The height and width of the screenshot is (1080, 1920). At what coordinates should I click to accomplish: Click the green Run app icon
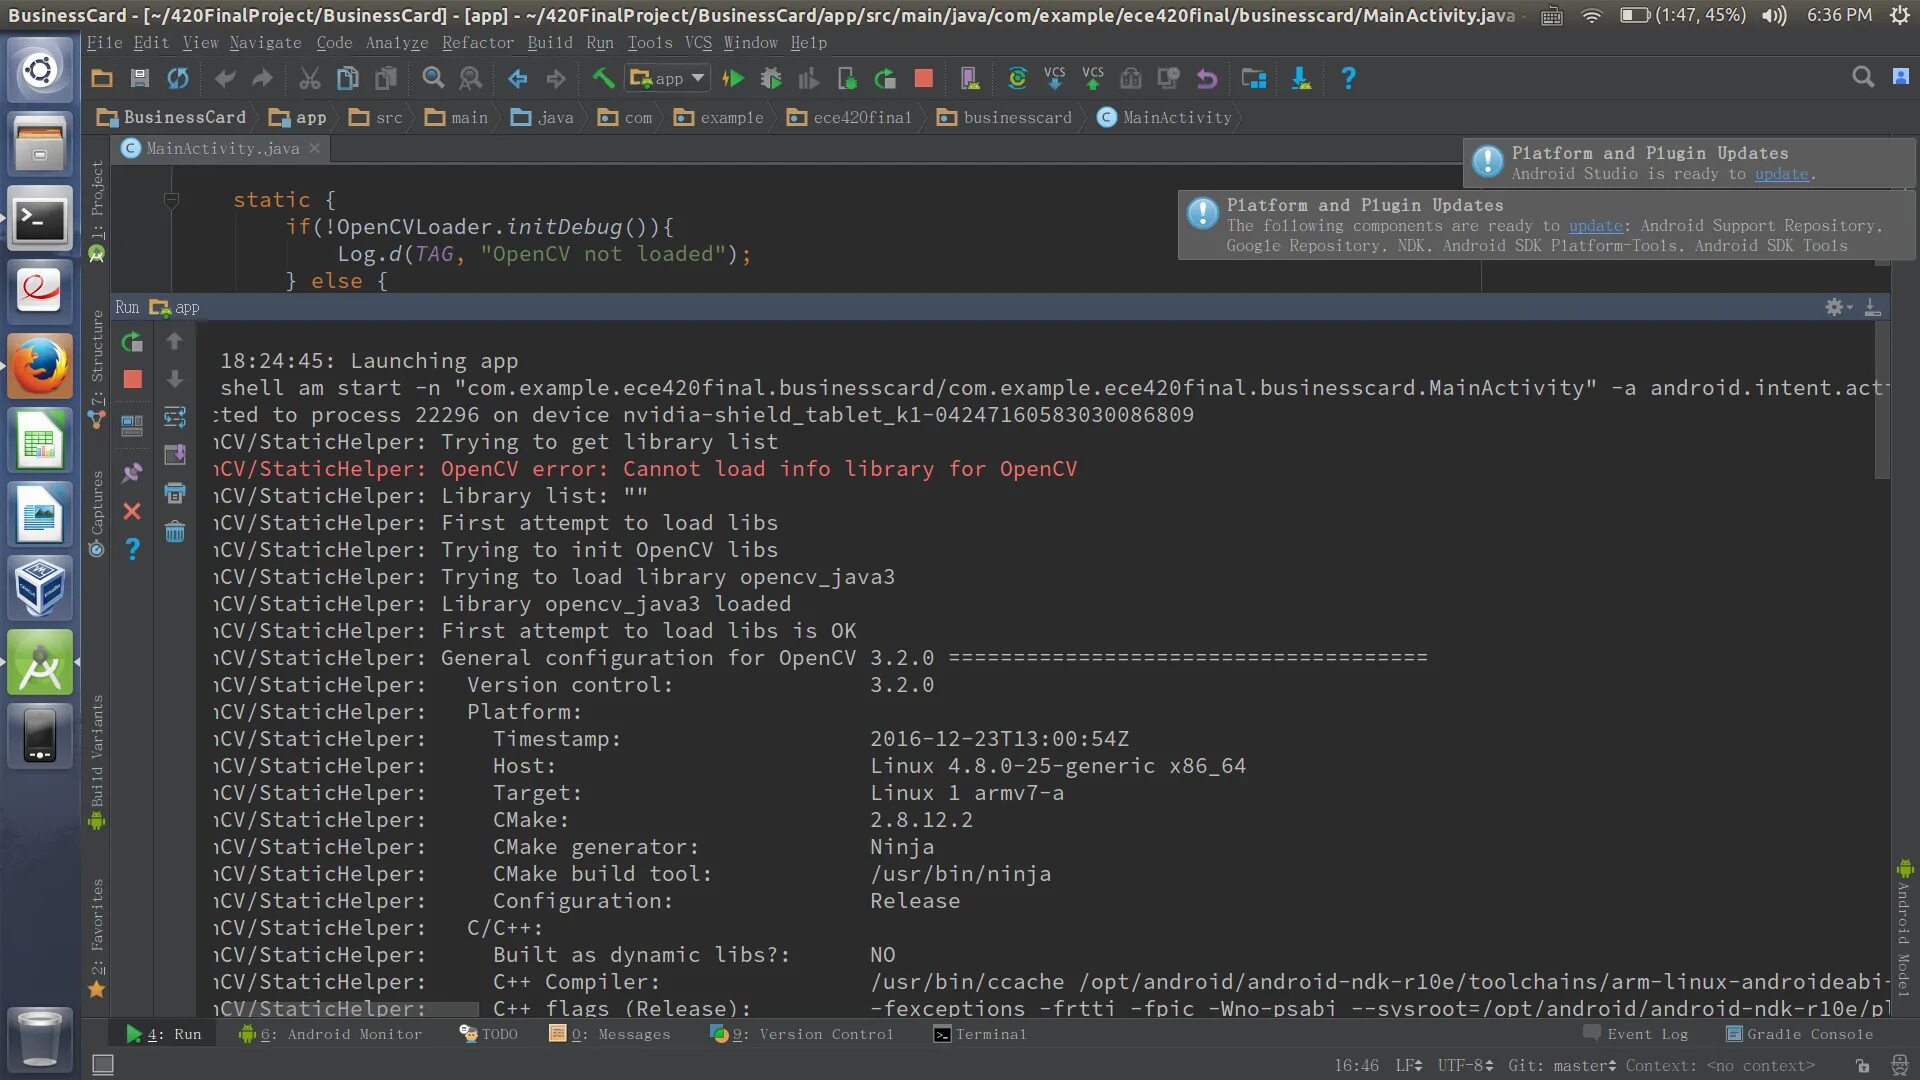[x=733, y=78]
